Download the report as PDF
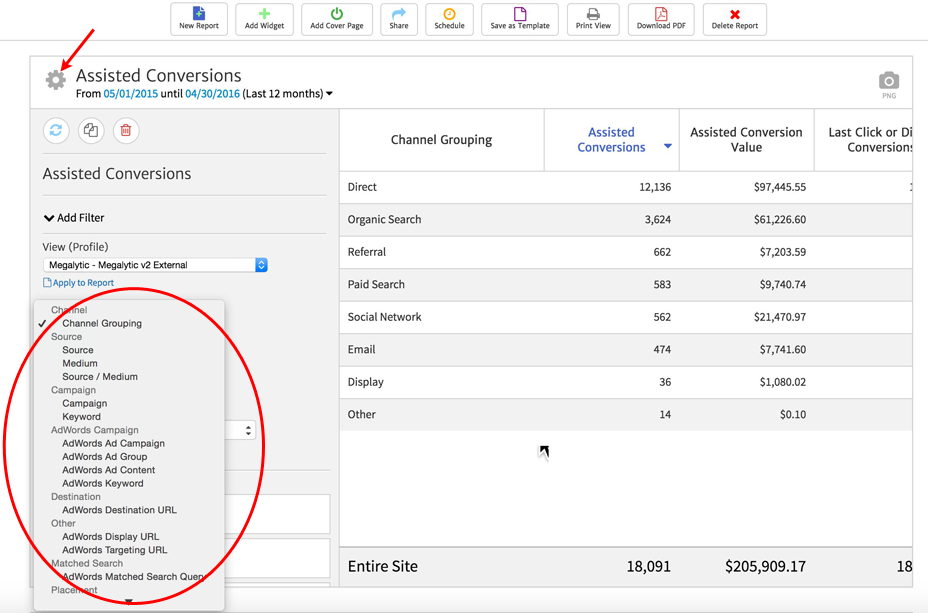This screenshot has width=928, height=613. coord(661,18)
